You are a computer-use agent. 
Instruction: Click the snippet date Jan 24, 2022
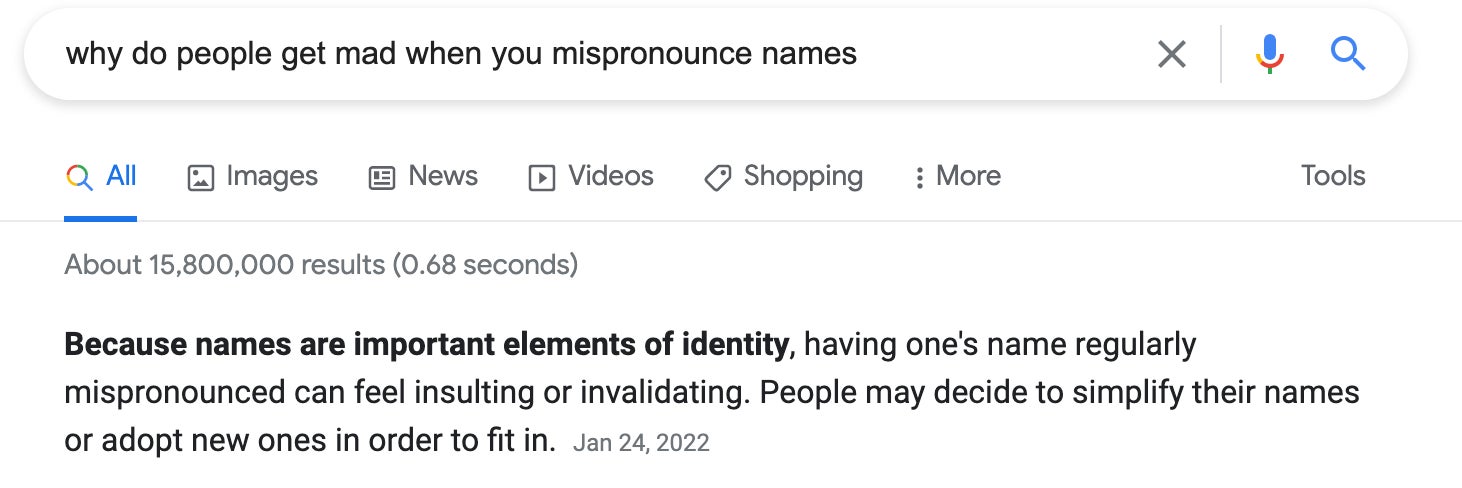coord(641,443)
